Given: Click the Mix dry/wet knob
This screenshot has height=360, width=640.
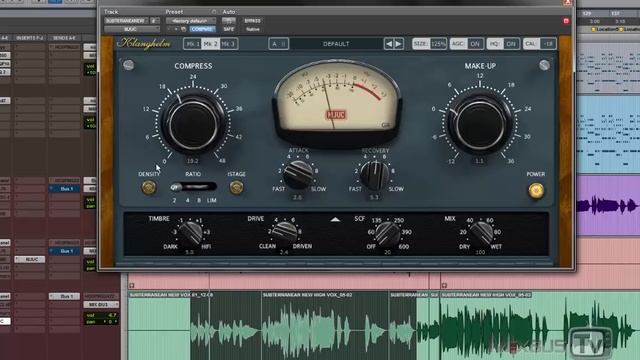Looking at the screenshot, I should pyautogui.click(x=482, y=233).
